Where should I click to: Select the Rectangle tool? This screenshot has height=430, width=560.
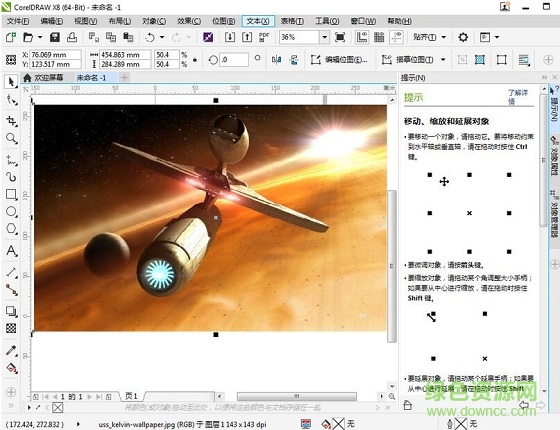point(11,195)
